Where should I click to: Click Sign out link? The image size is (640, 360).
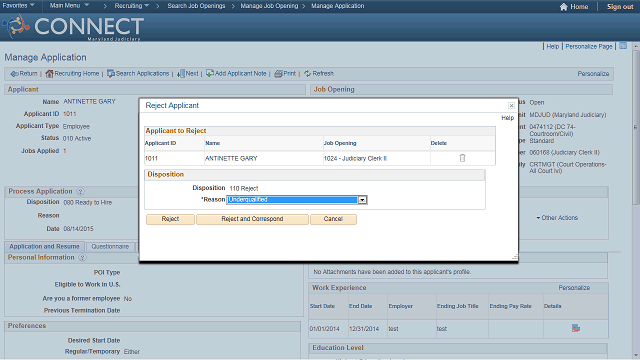pyautogui.click(x=620, y=7)
